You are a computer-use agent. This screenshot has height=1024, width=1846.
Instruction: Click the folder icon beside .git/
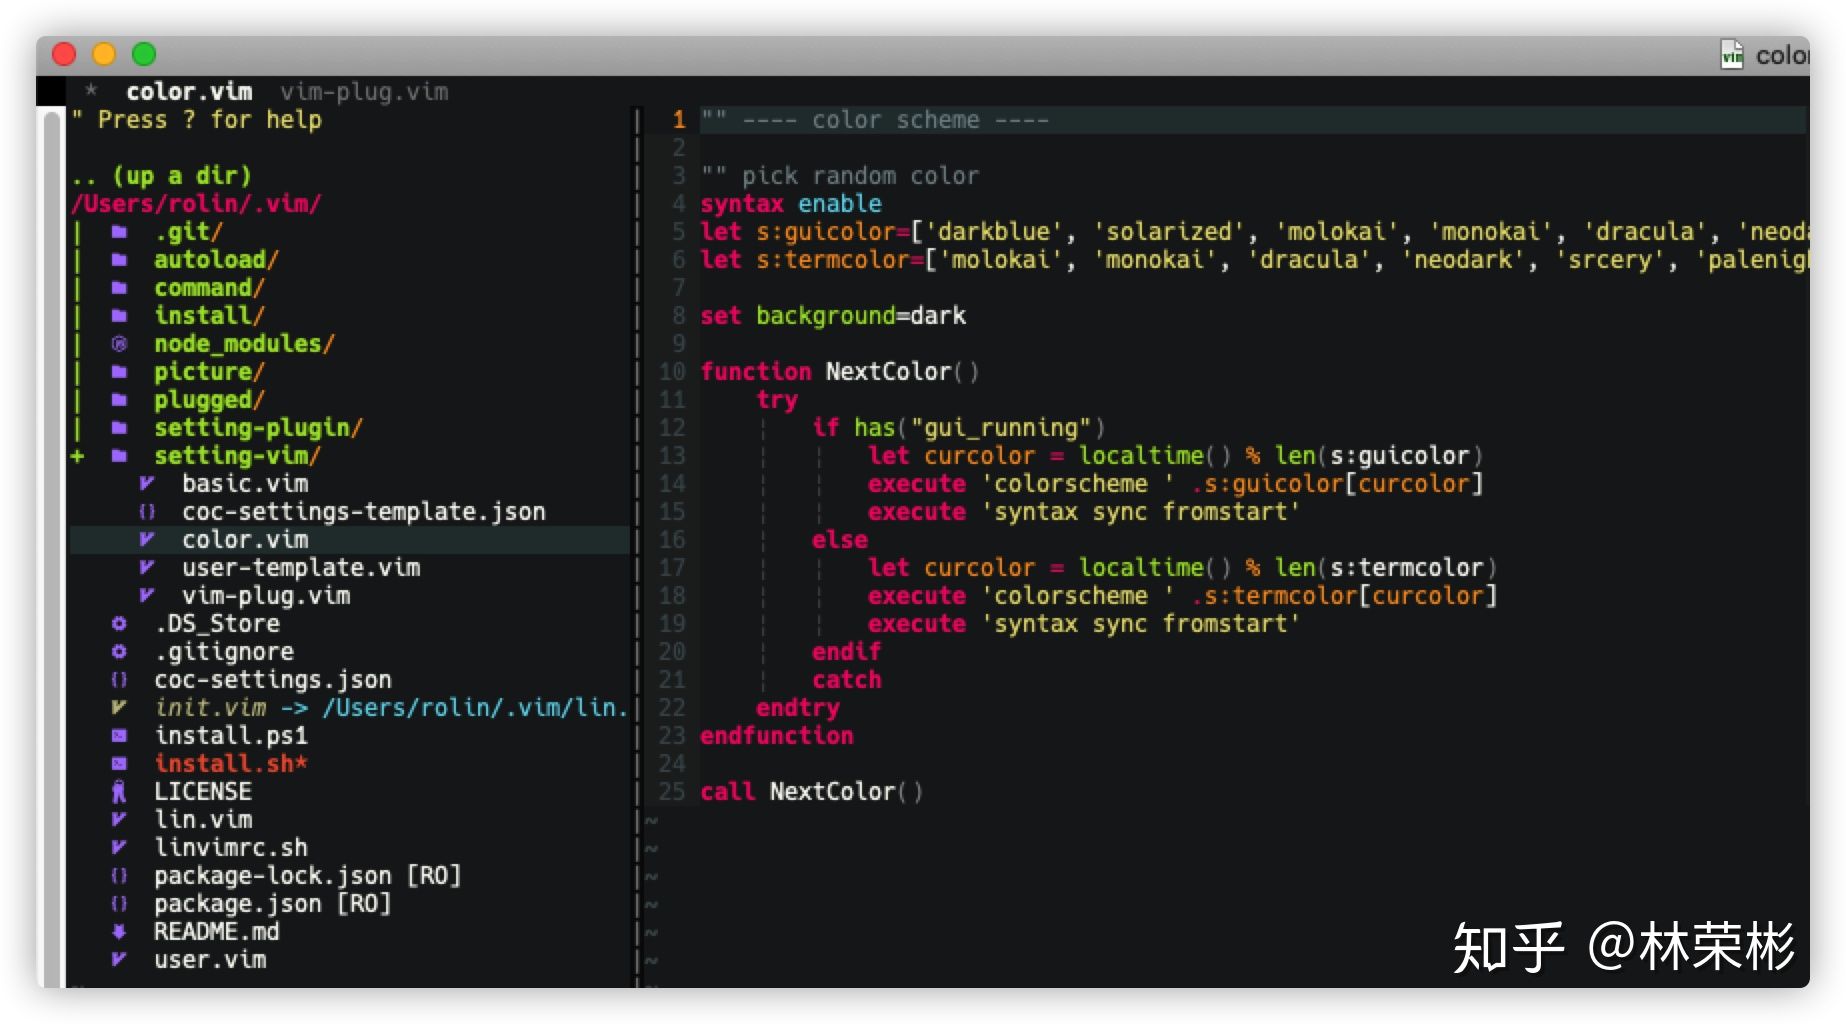click(119, 232)
